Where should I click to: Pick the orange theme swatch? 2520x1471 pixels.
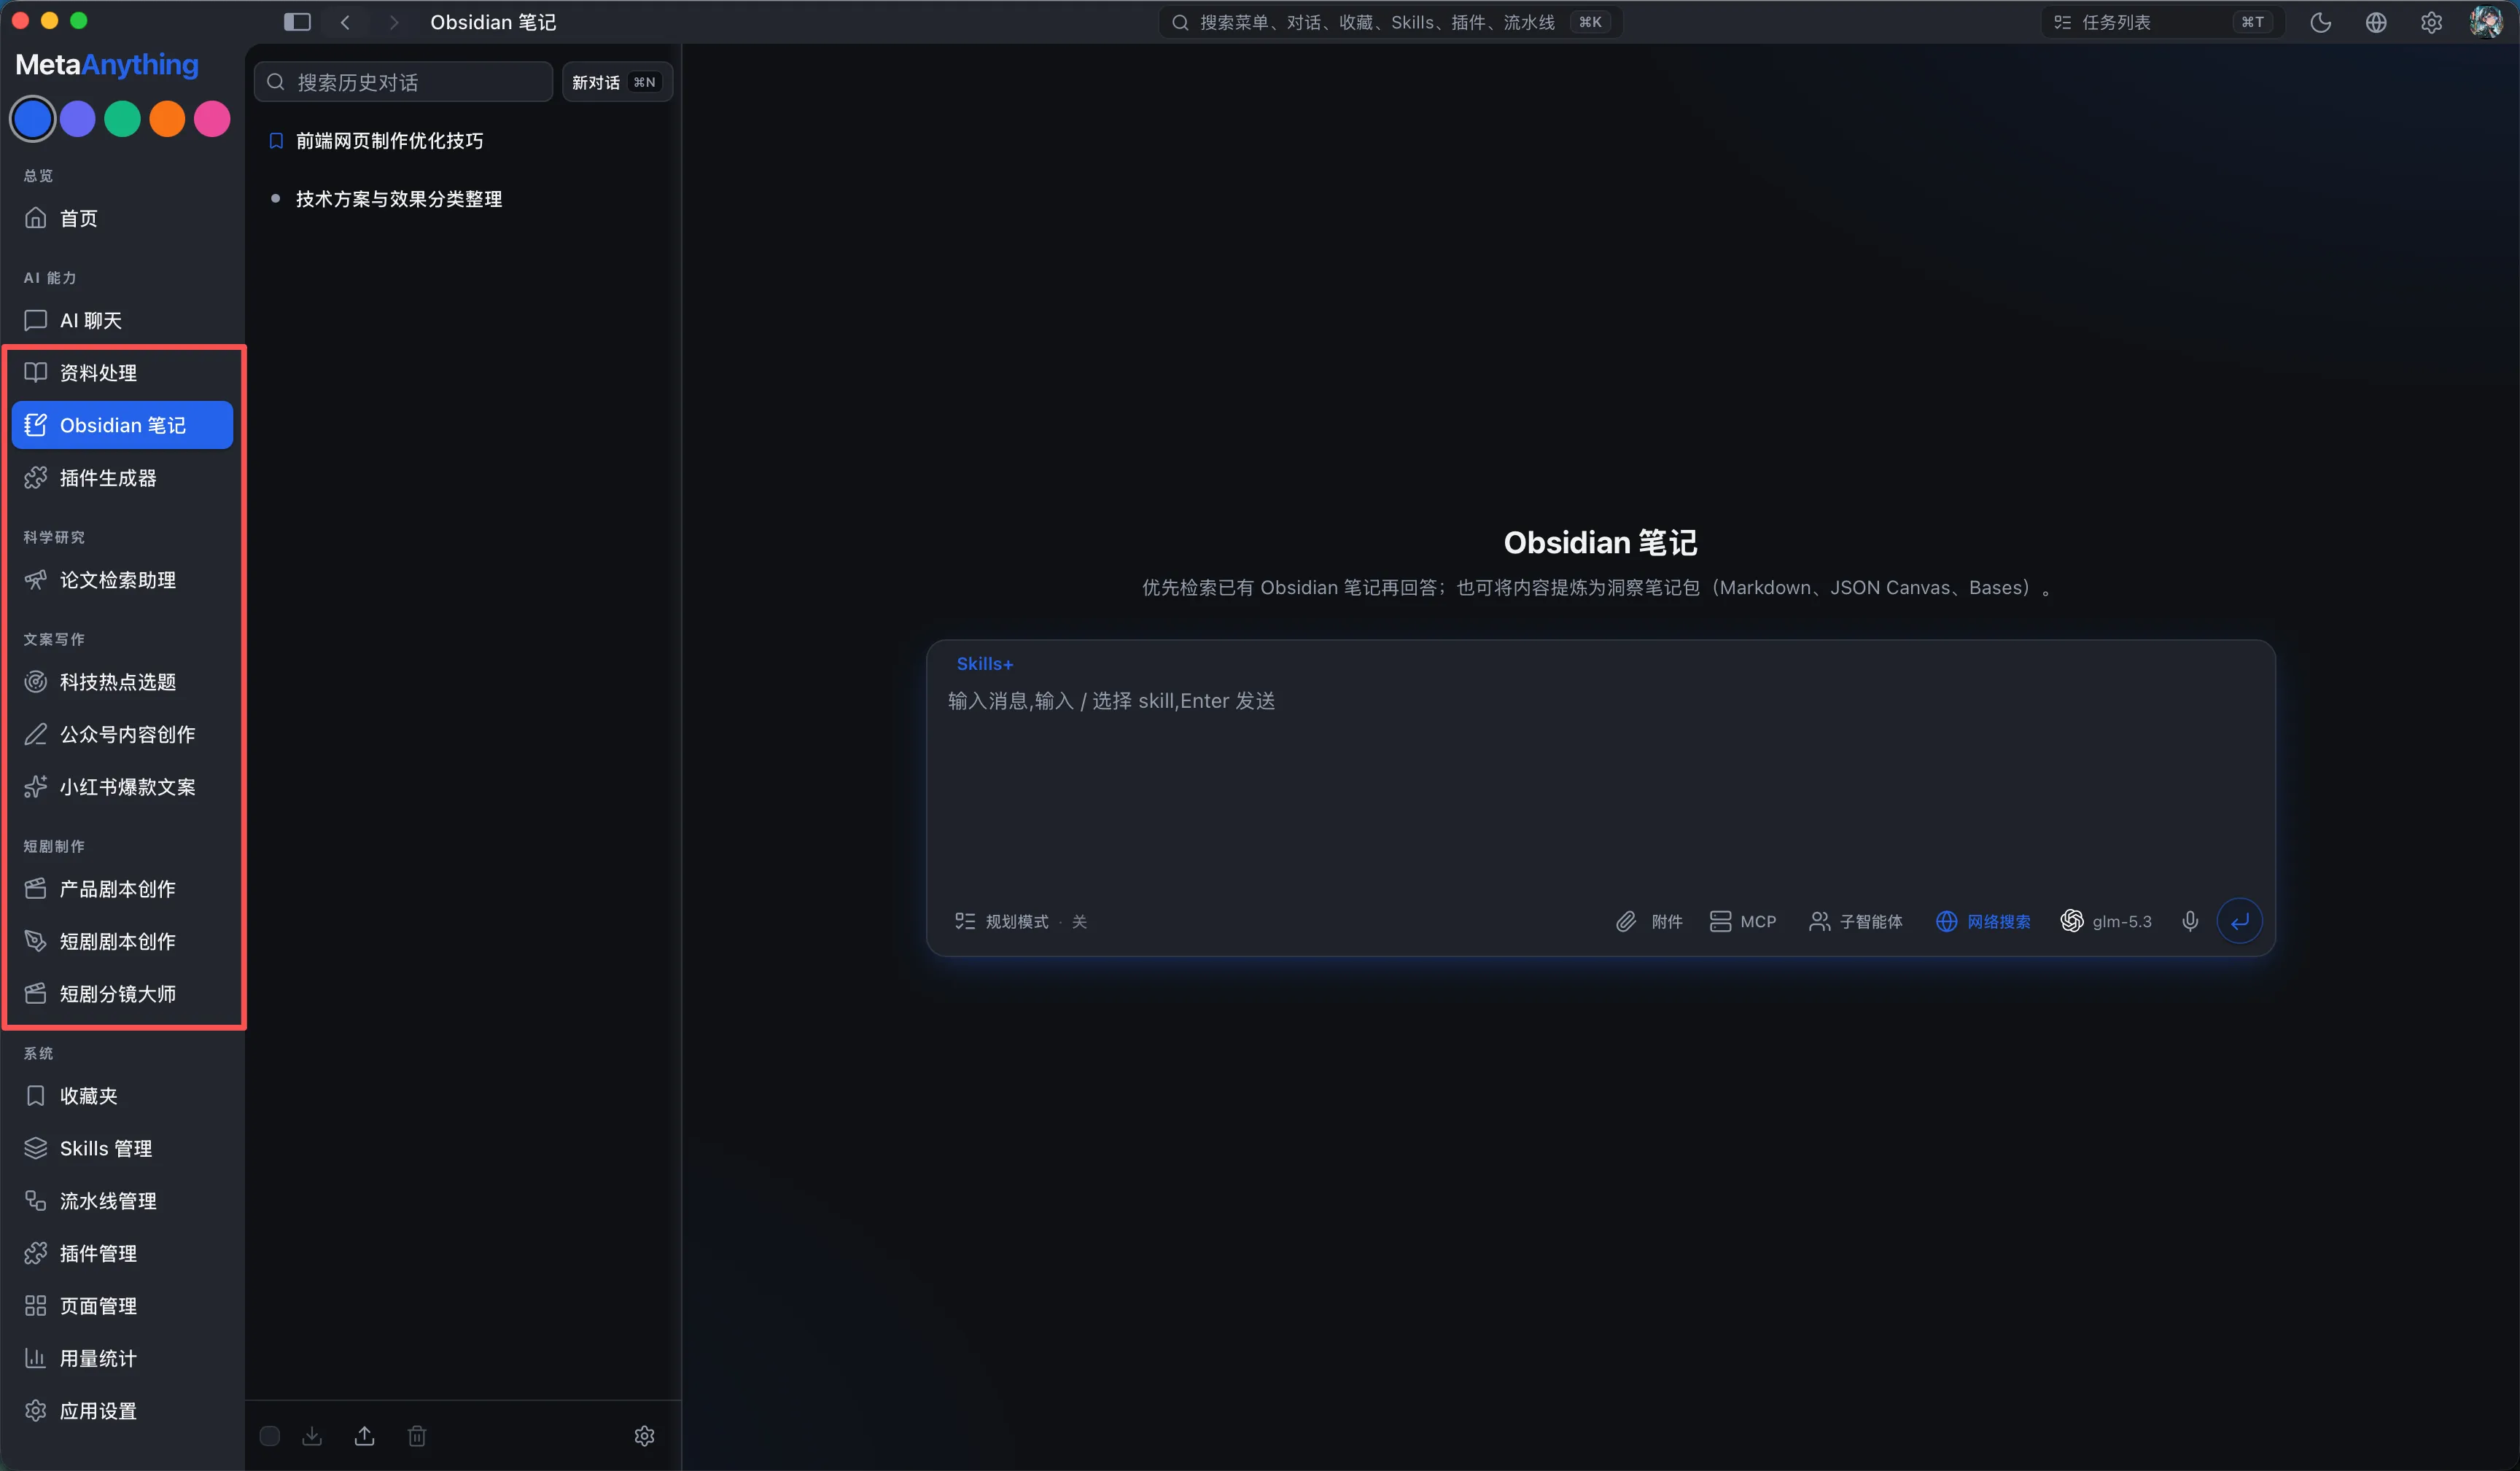point(167,119)
